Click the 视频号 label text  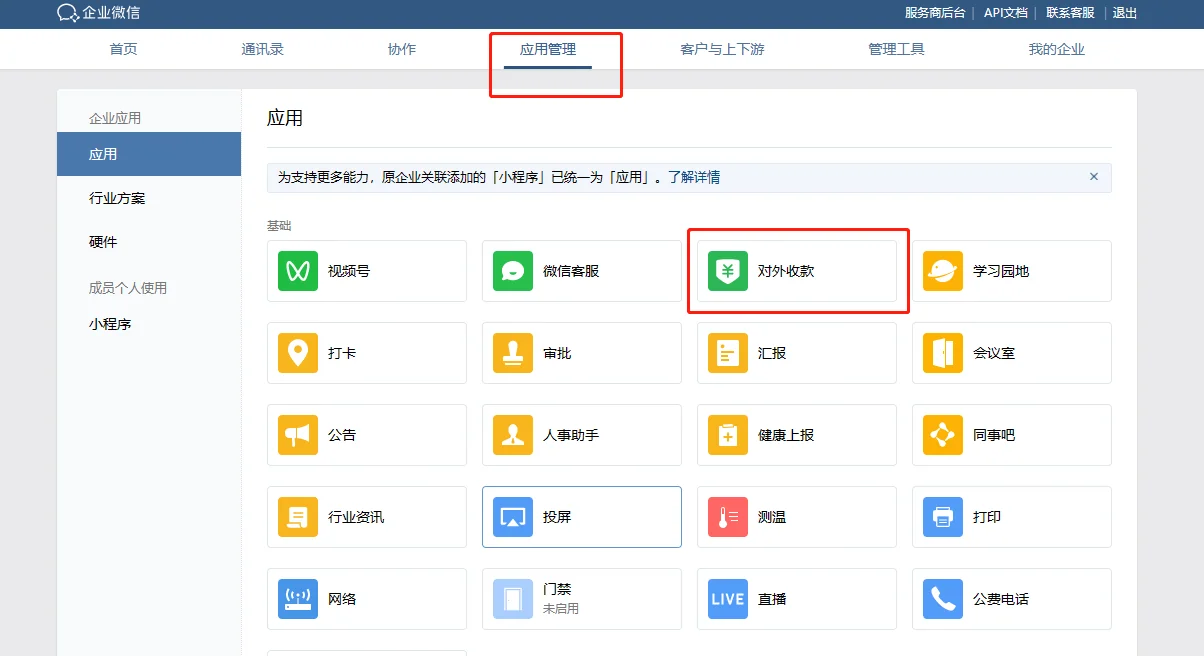point(349,271)
